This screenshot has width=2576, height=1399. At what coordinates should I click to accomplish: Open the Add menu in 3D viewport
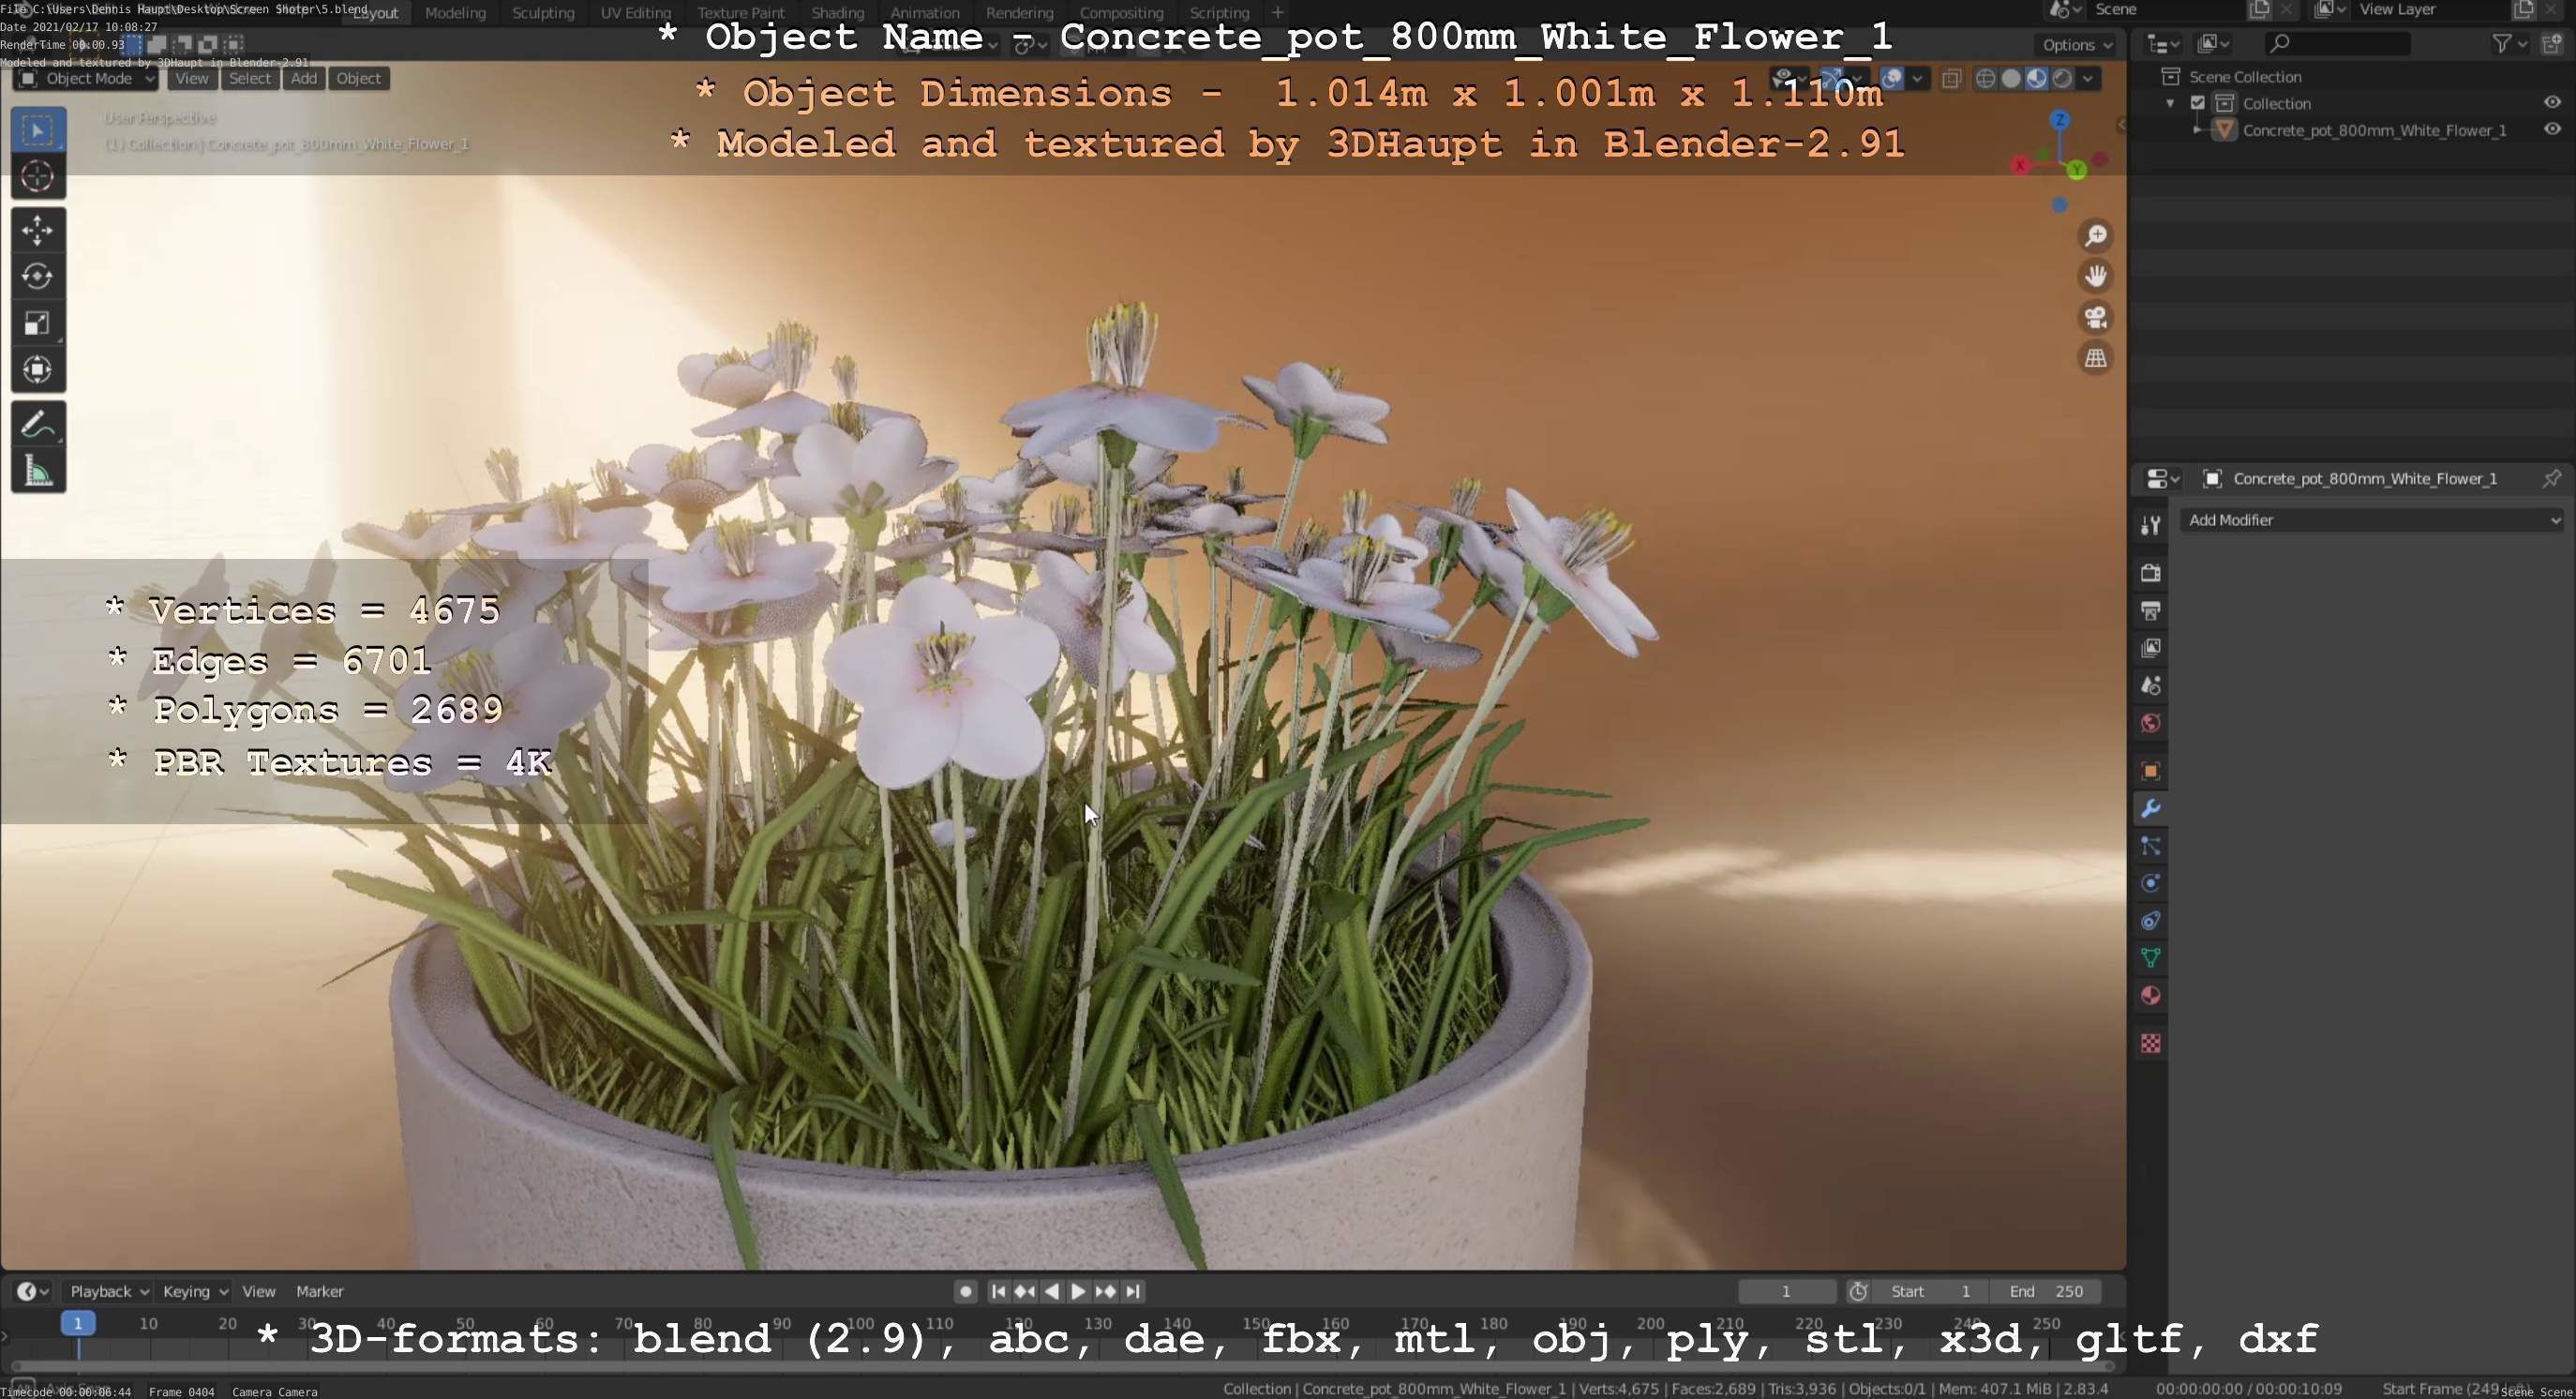coord(304,79)
